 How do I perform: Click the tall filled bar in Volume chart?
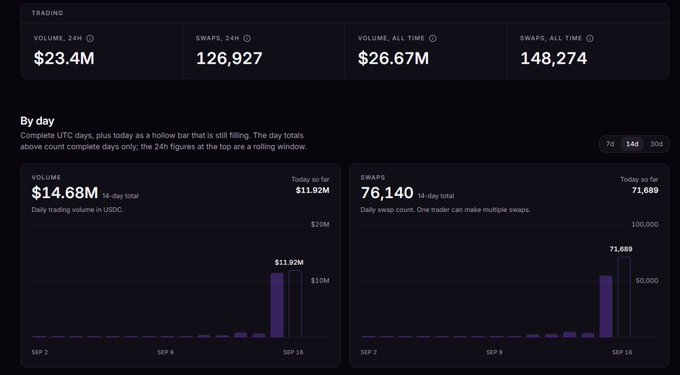point(277,305)
